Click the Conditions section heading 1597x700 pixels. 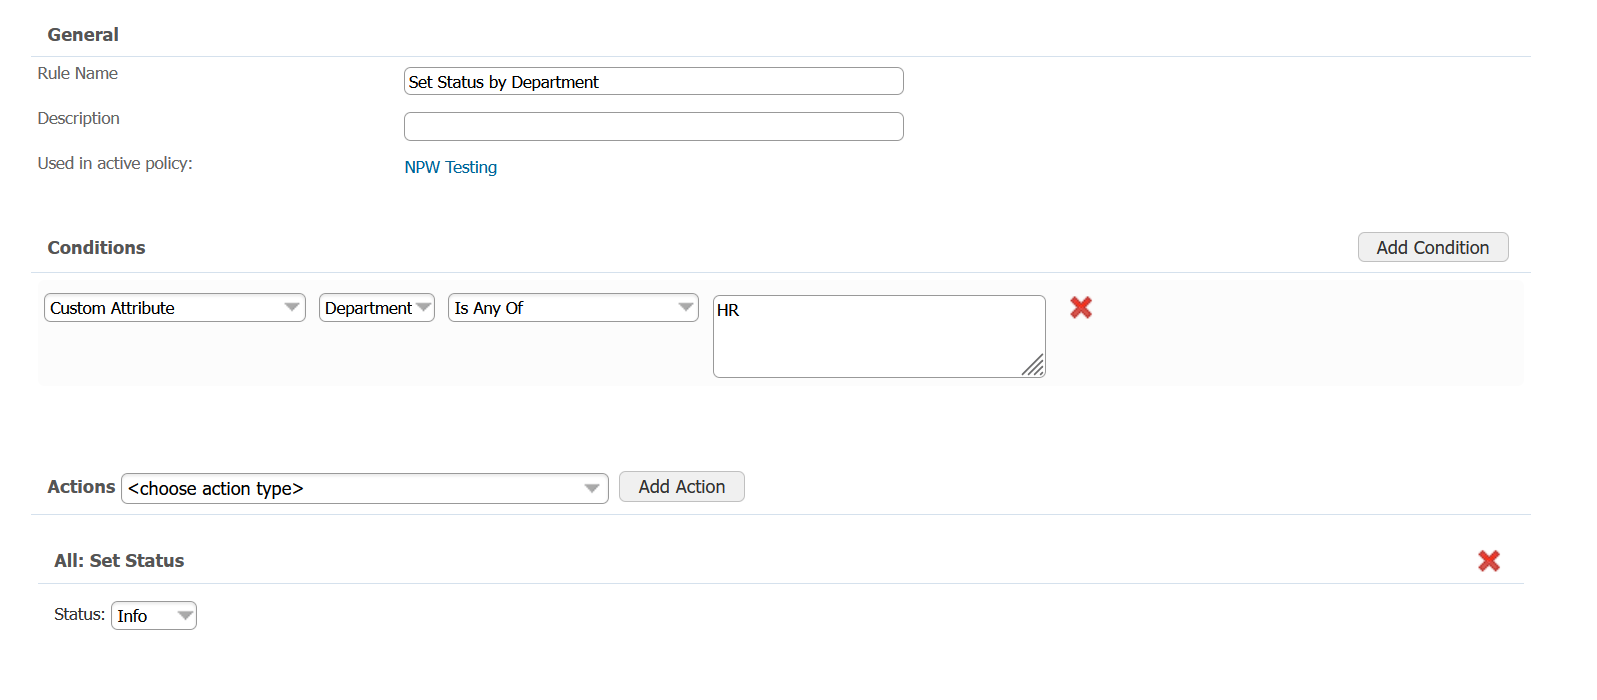[97, 248]
